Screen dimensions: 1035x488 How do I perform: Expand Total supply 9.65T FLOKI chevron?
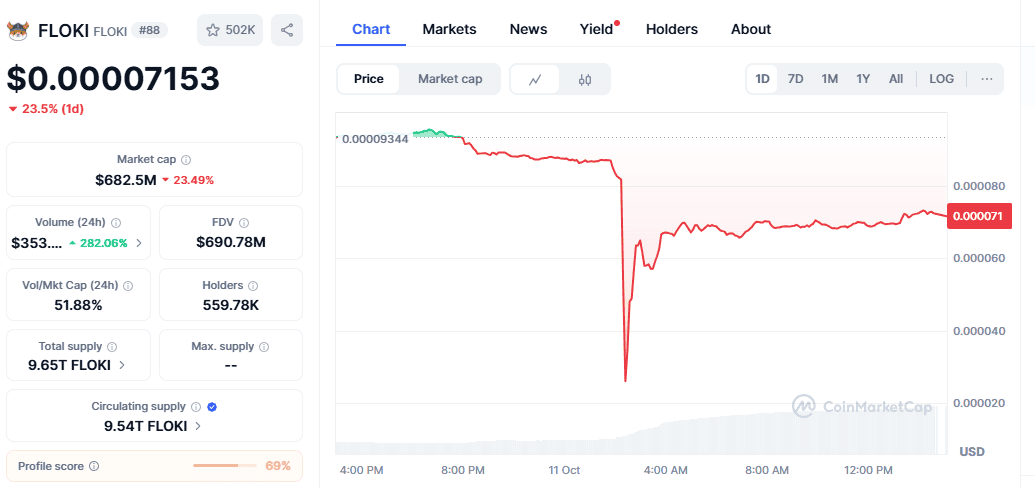click(122, 365)
